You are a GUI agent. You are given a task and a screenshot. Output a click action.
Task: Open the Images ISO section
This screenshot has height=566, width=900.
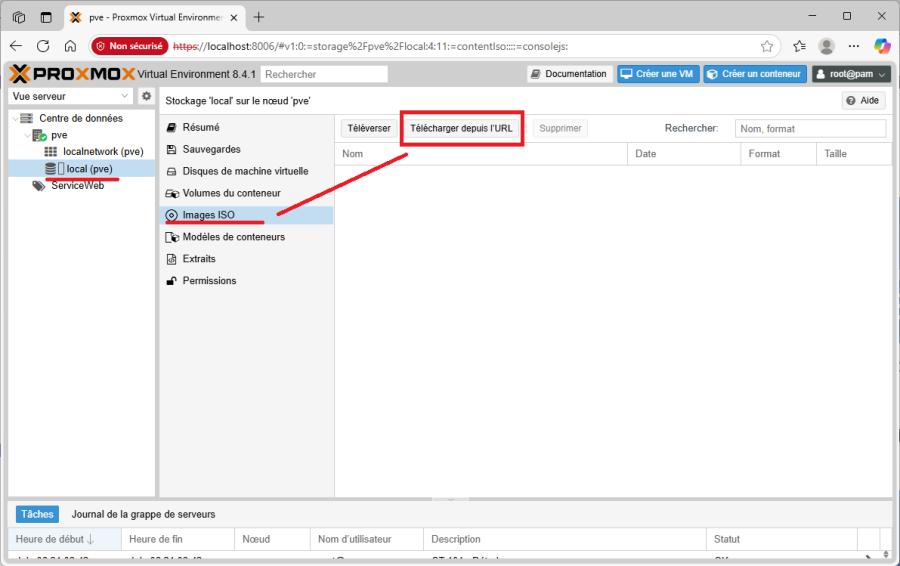(x=246, y=215)
